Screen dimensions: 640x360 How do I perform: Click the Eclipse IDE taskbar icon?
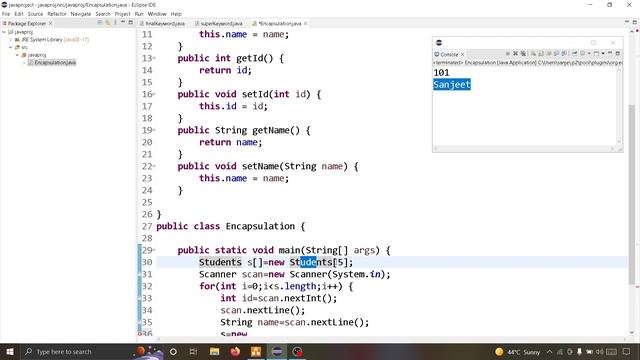click(x=277, y=351)
